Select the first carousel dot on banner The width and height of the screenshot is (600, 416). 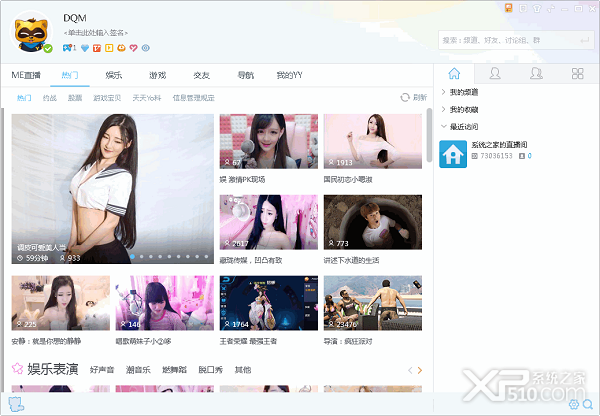pos(132,256)
